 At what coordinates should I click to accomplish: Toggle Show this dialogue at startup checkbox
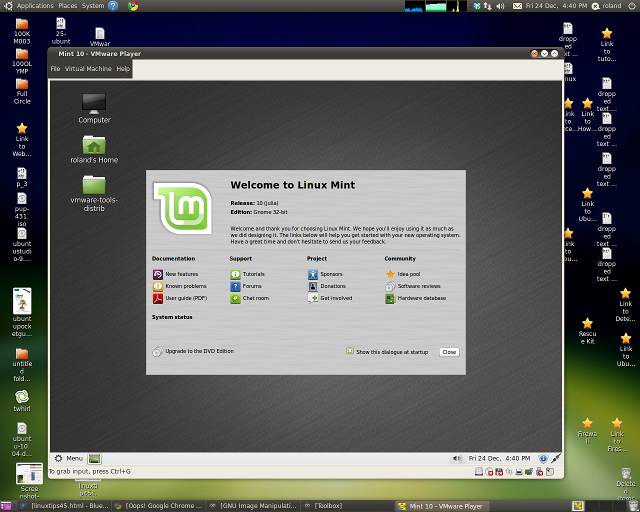coord(349,351)
